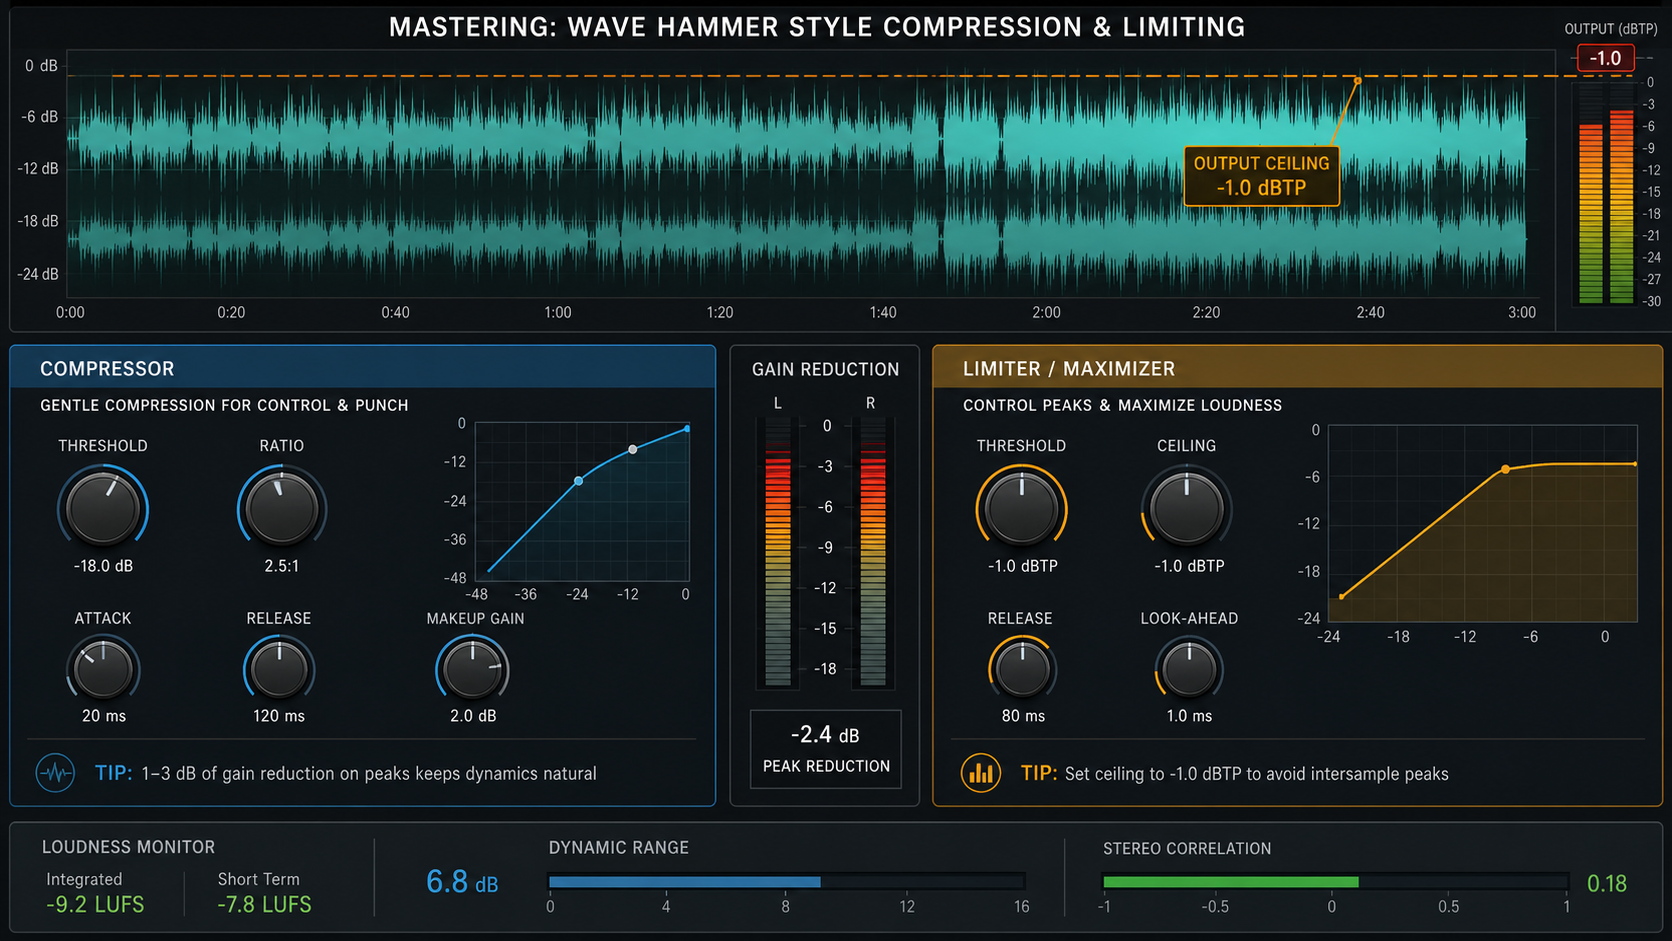The height and width of the screenshot is (941, 1672).
Task: Click the right output level meter
Action: pyautogui.click(x=1621, y=193)
